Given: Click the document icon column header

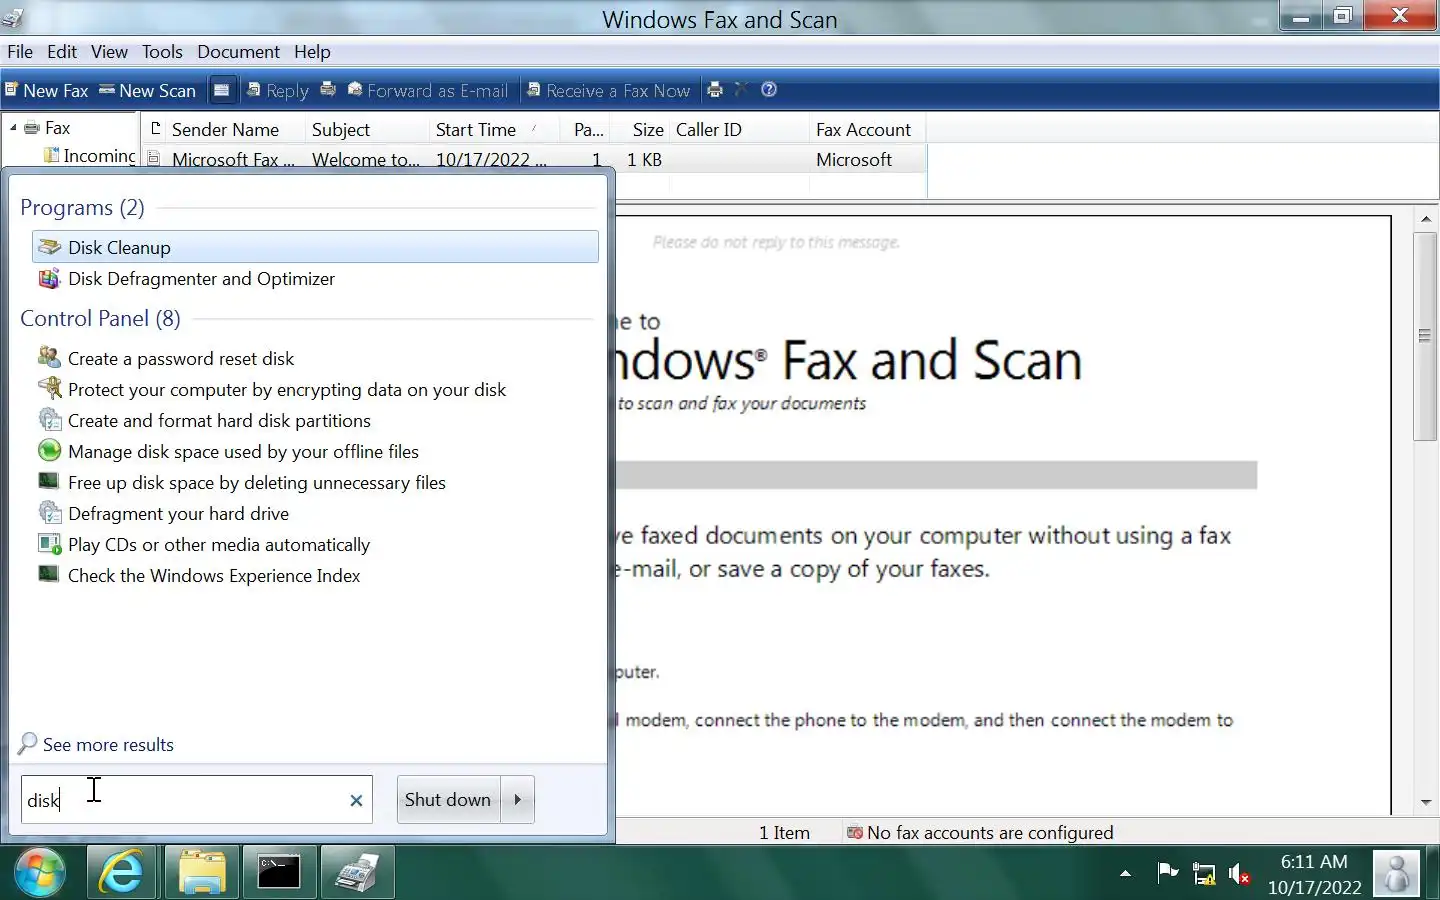Looking at the screenshot, I should pyautogui.click(x=155, y=129).
